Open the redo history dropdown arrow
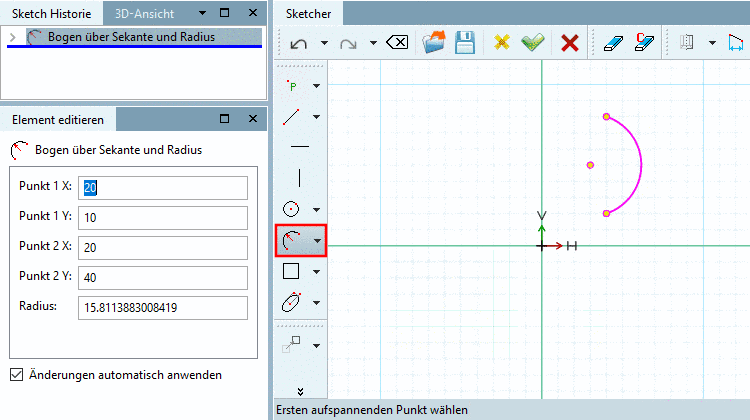750x420 pixels. (x=373, y=43)
